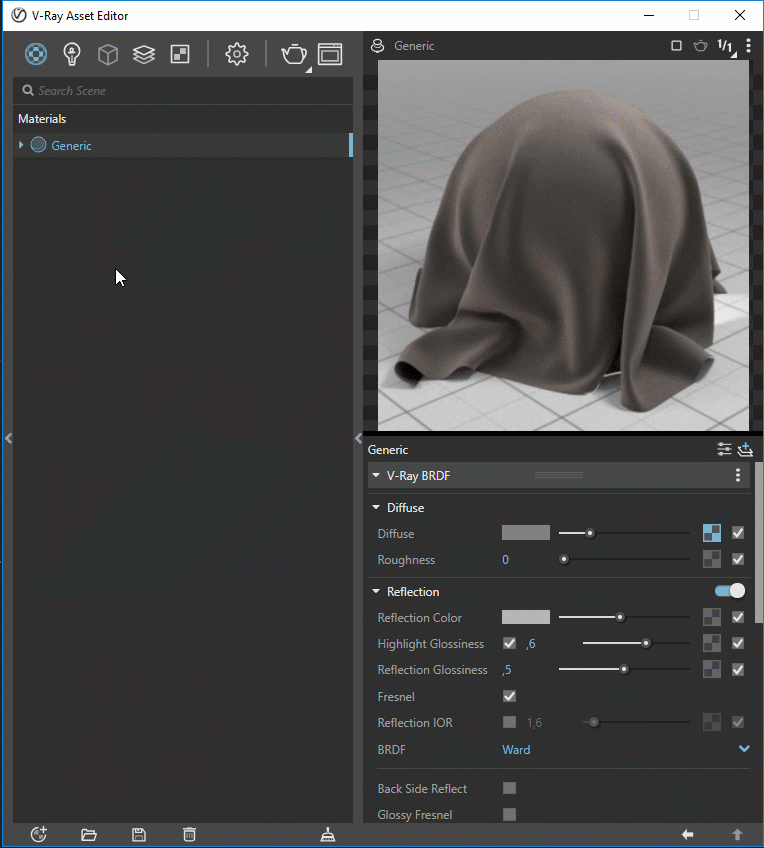Toggle advanced parameter sliders icon
The width and height of the screenshot is (764, 848).
pos(724,449)
